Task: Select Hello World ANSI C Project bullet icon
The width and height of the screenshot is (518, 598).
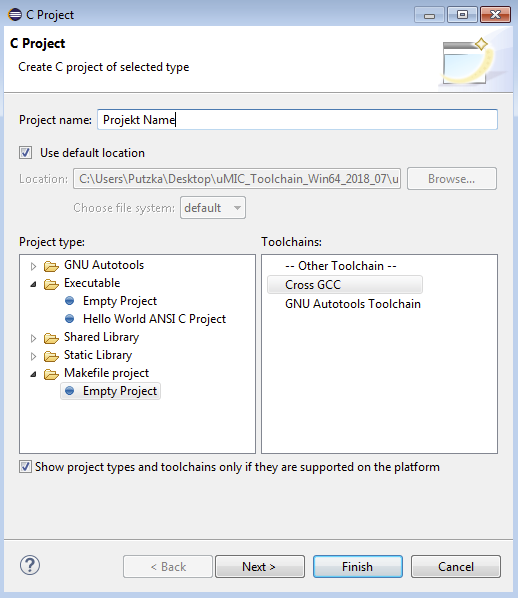Action: [69, 318]
